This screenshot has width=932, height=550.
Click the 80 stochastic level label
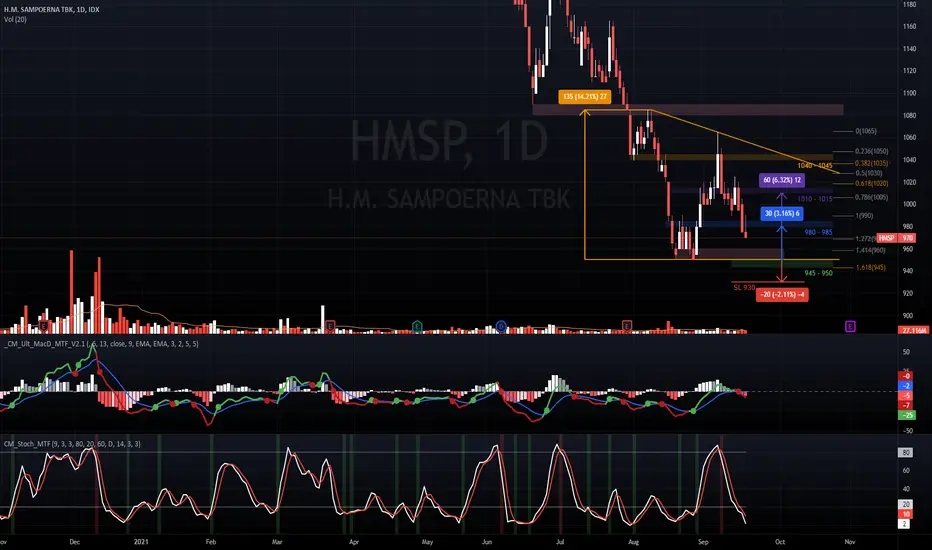coord(906,452)
